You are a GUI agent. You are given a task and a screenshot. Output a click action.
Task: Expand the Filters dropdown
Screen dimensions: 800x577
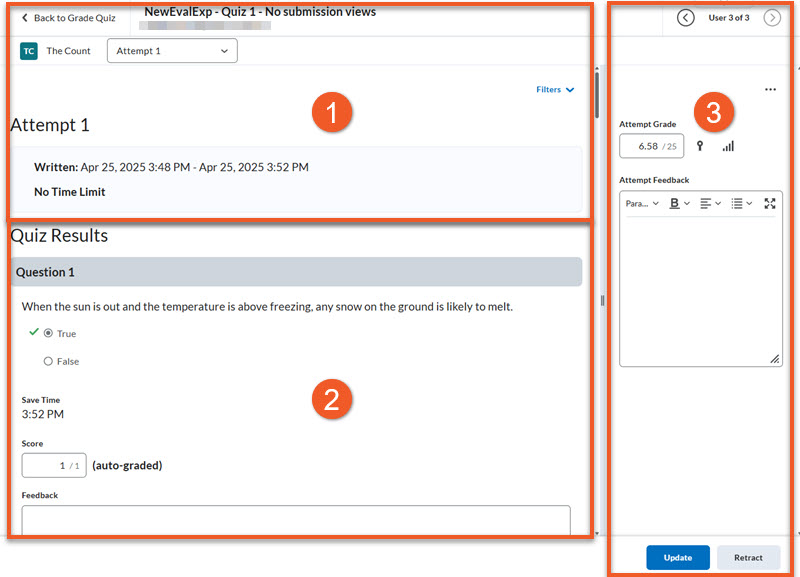pos(555,90)
